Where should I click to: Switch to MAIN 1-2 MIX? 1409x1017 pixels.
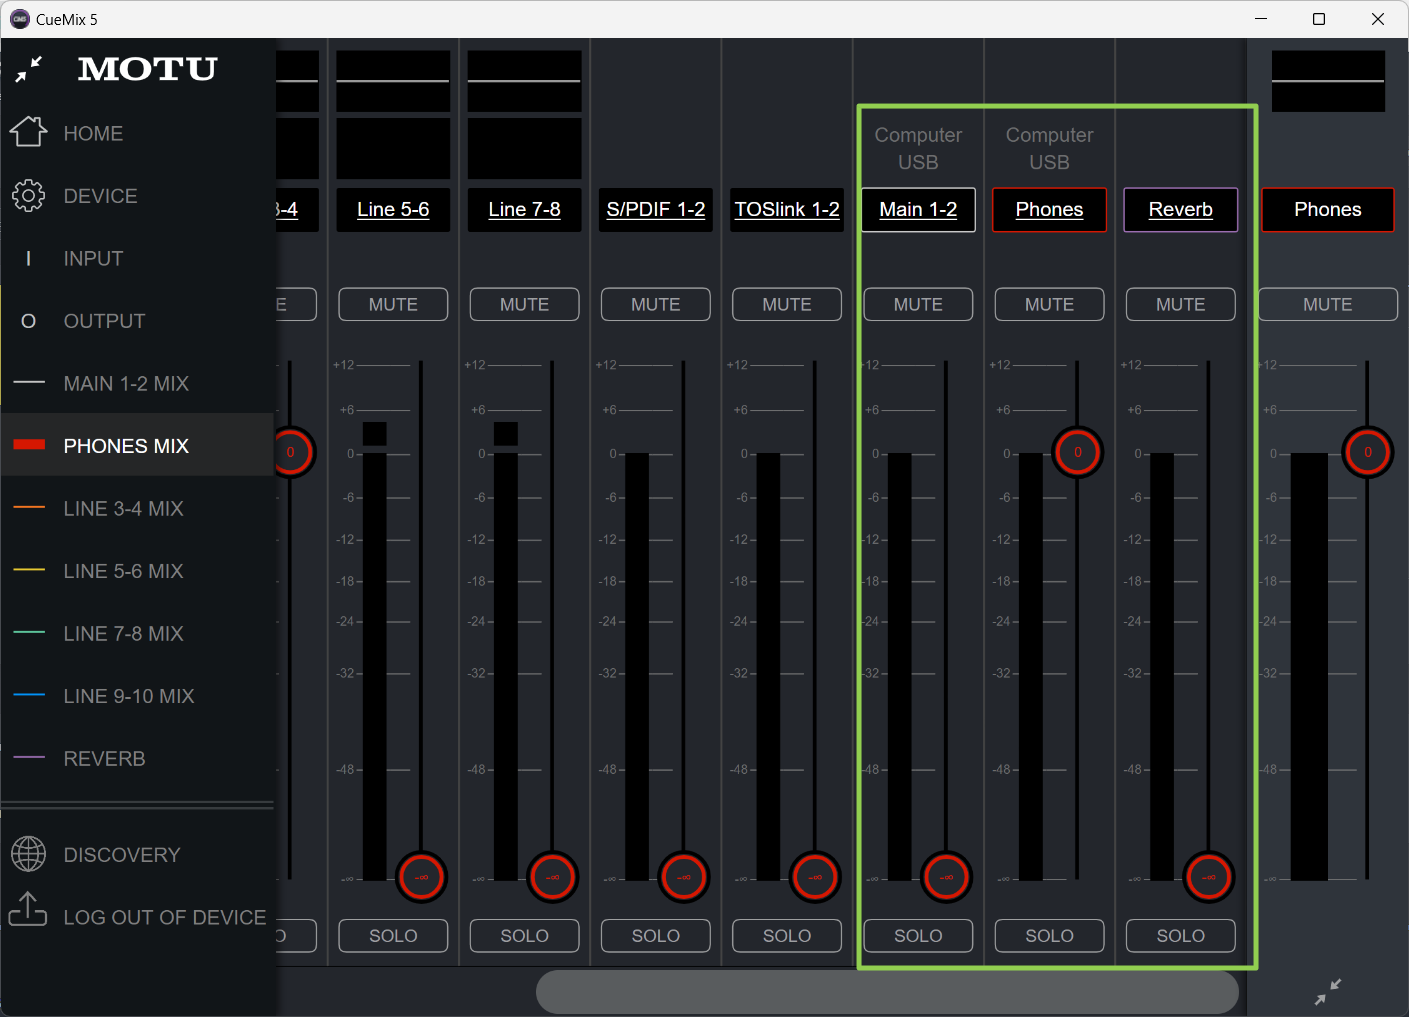pos(137,383)
